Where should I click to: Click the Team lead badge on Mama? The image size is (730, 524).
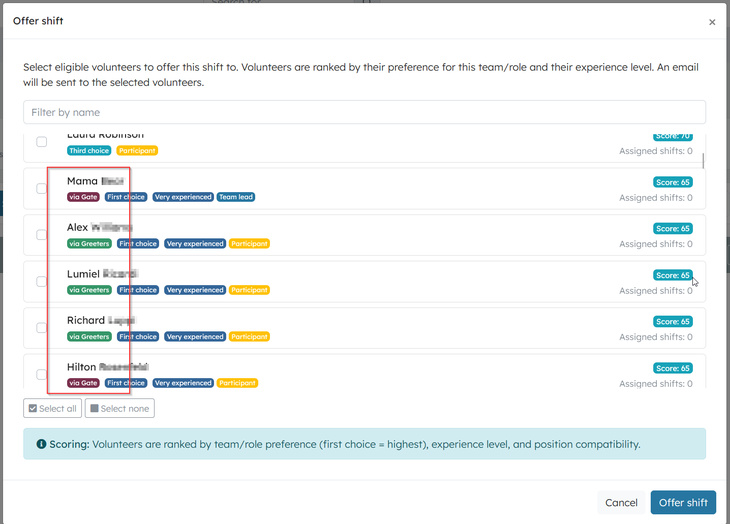click(x=236, y=197)
